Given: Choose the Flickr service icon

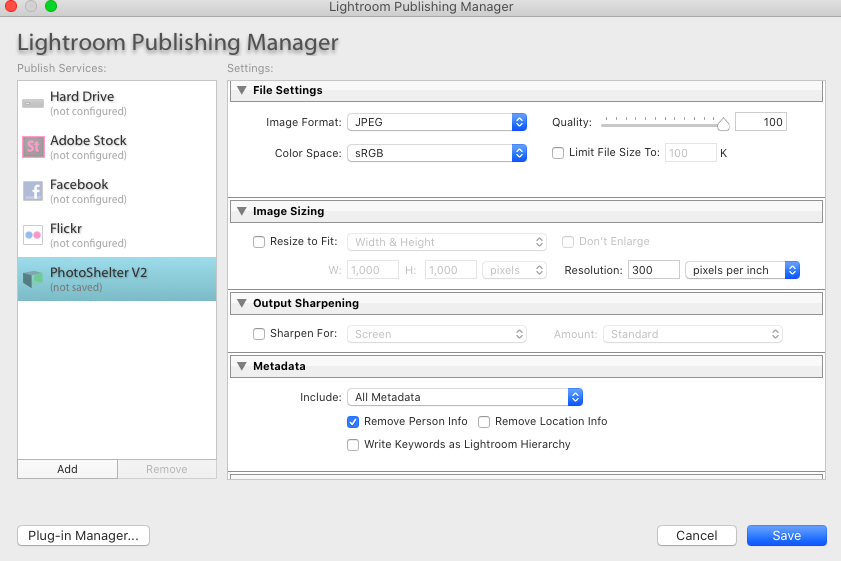Looking at the screenshot, I should click(x=33, y=235).
